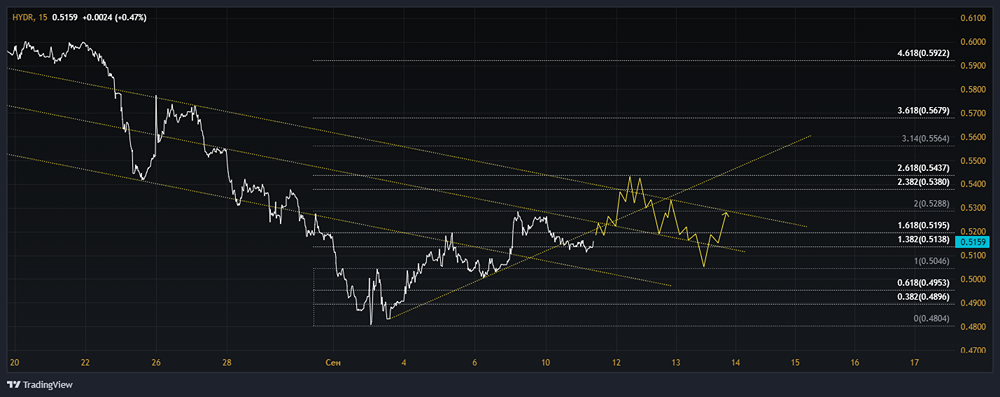Click date 26 on the time axis
This screenshot has height=397, width=1000.
(156, 363)
